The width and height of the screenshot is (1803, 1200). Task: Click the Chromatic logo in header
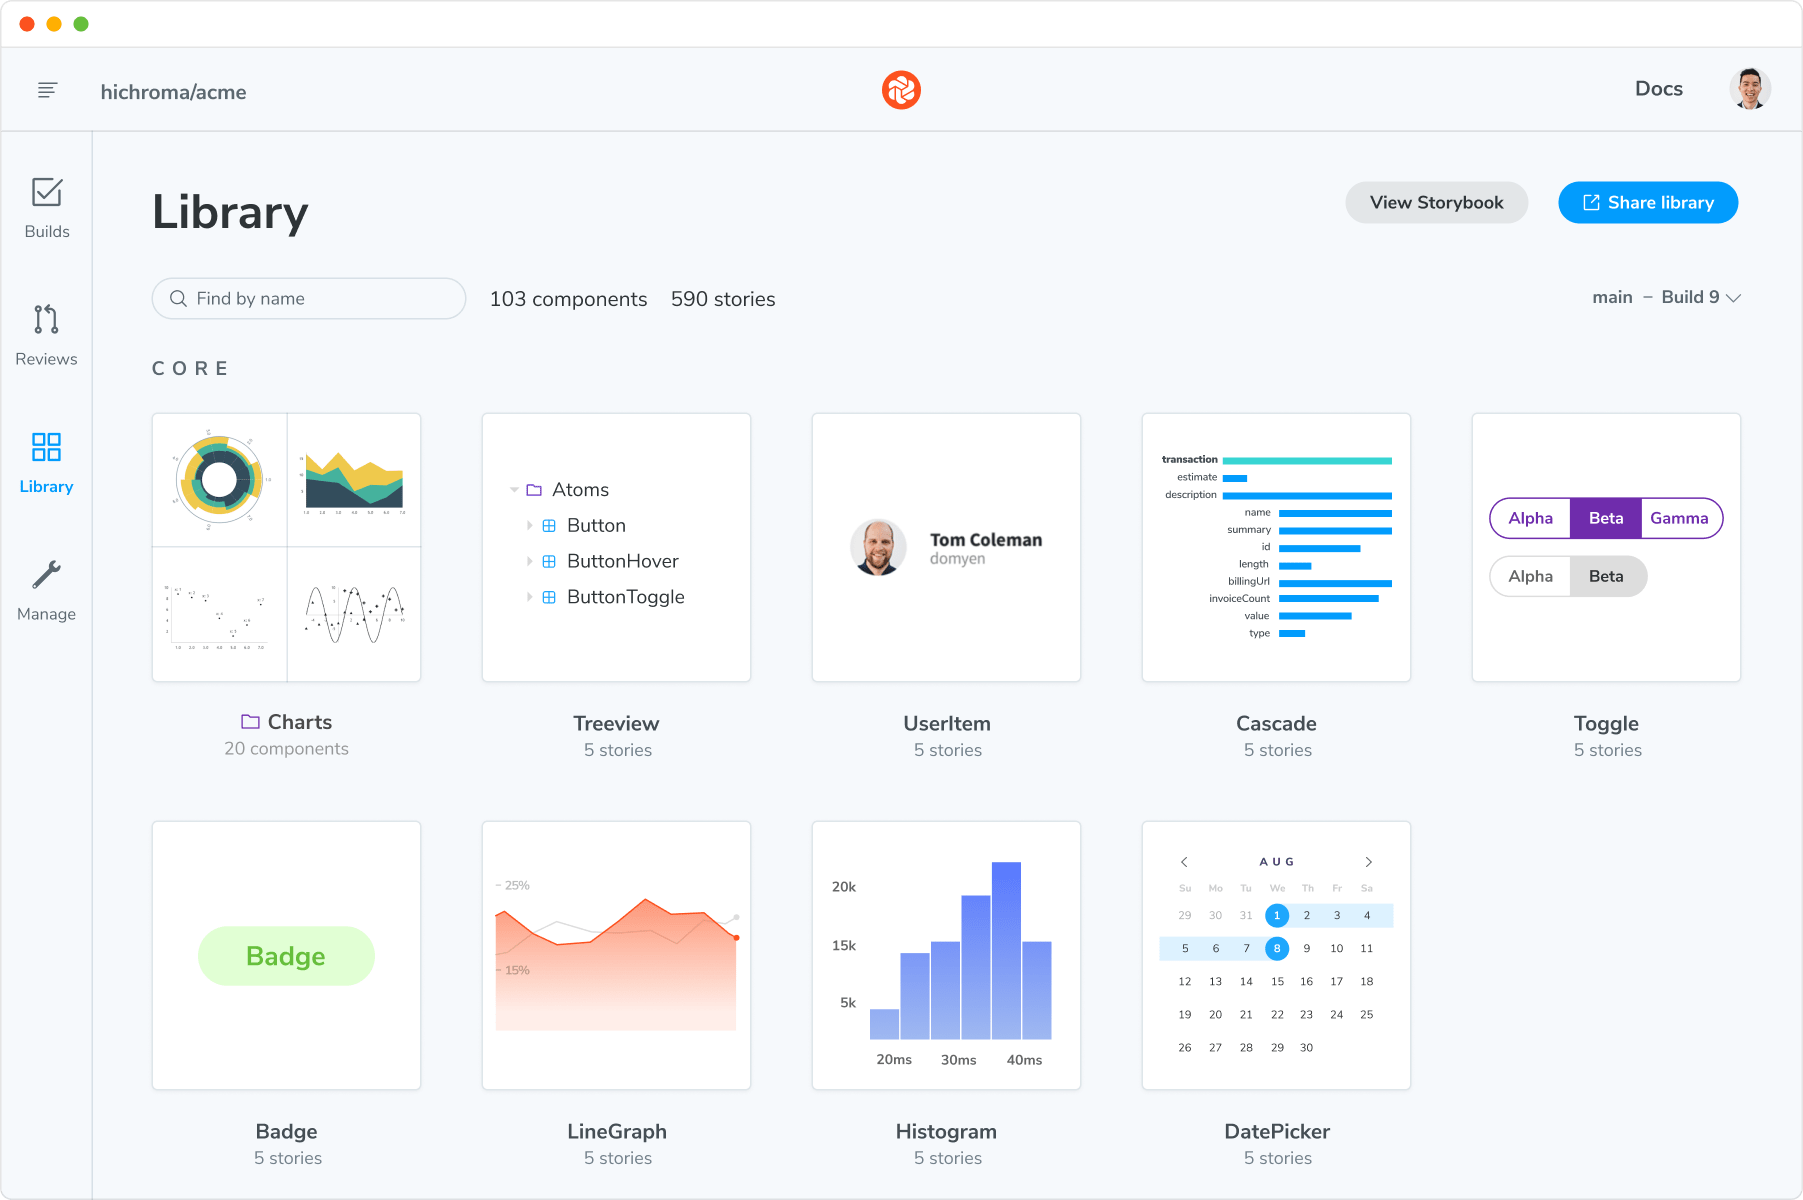901,90
